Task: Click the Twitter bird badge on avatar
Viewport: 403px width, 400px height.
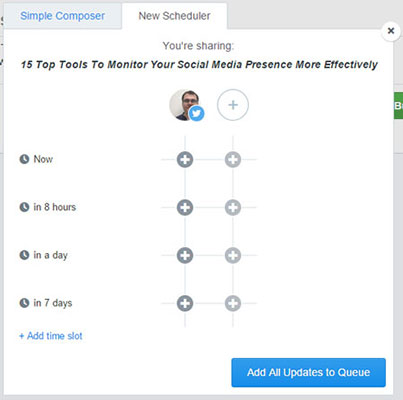Action: click(196, 114)
